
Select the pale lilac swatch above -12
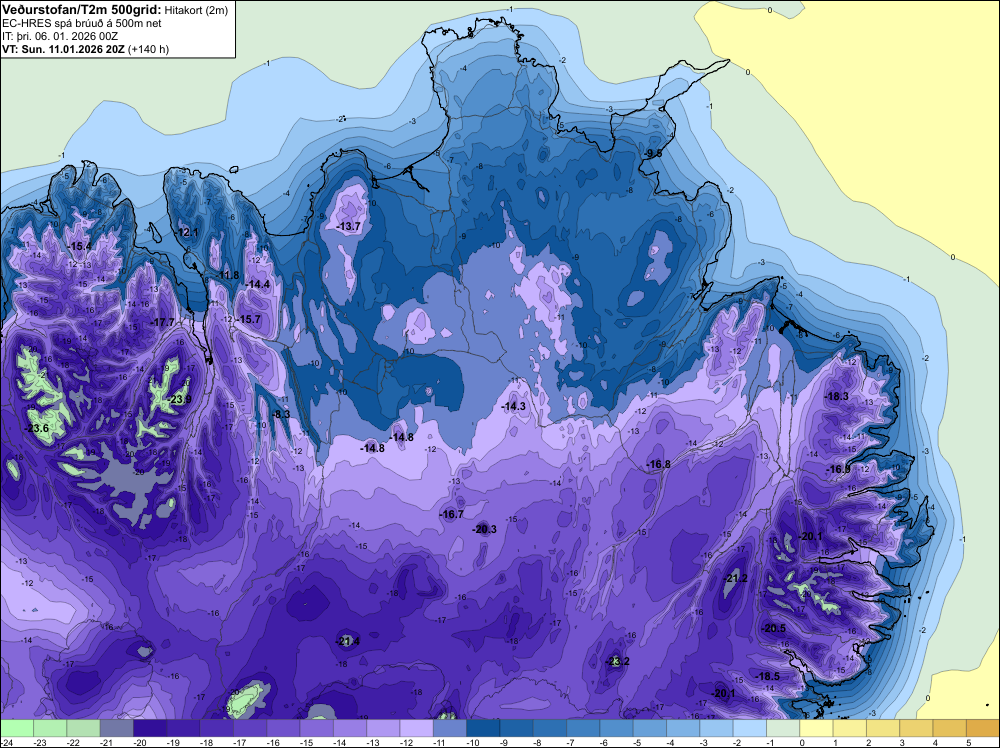416,728
